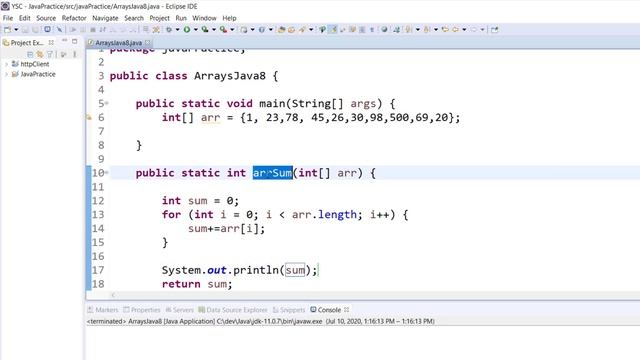This screenshot has height=360, width=640.
Task: Click the New Java Class icon
Action: pyautogui.click(x=262, y=29)
